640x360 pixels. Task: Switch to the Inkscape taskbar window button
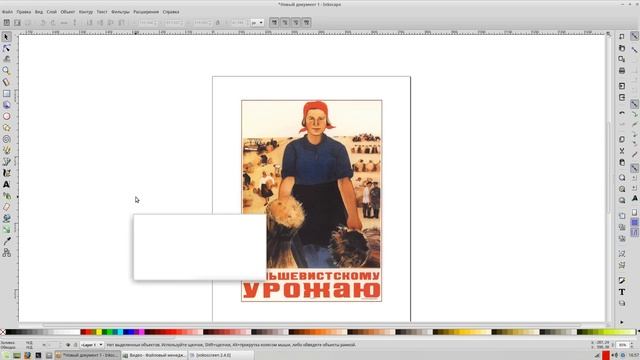click(87, 356)
